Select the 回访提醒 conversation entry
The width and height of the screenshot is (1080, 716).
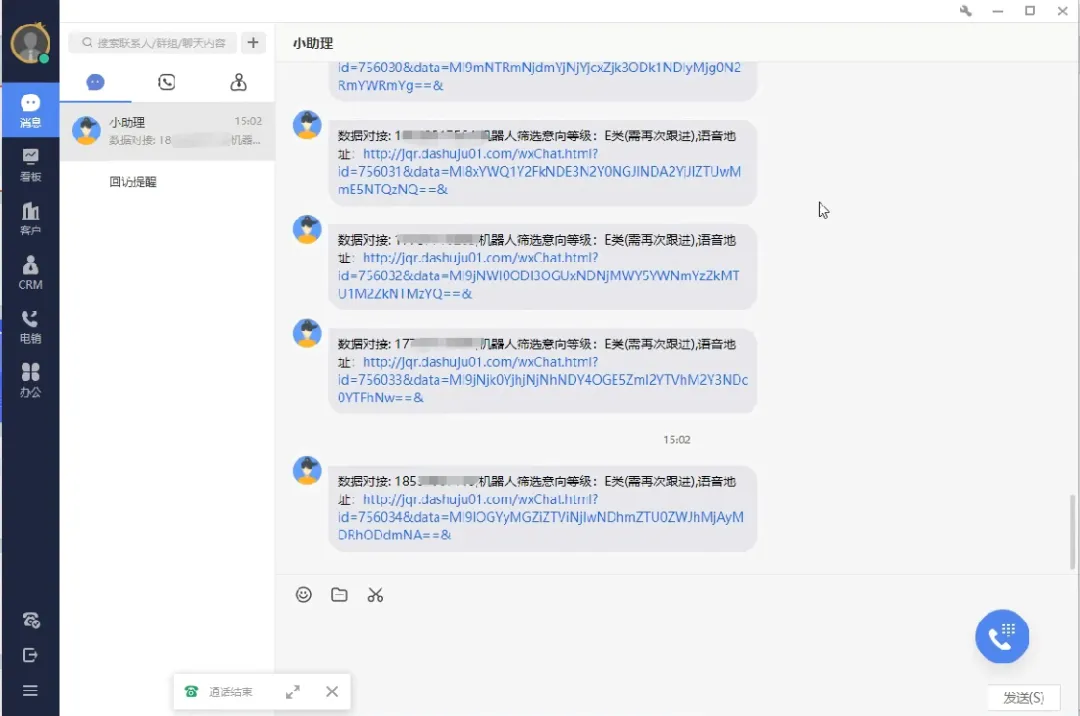[x=133, y=181]
